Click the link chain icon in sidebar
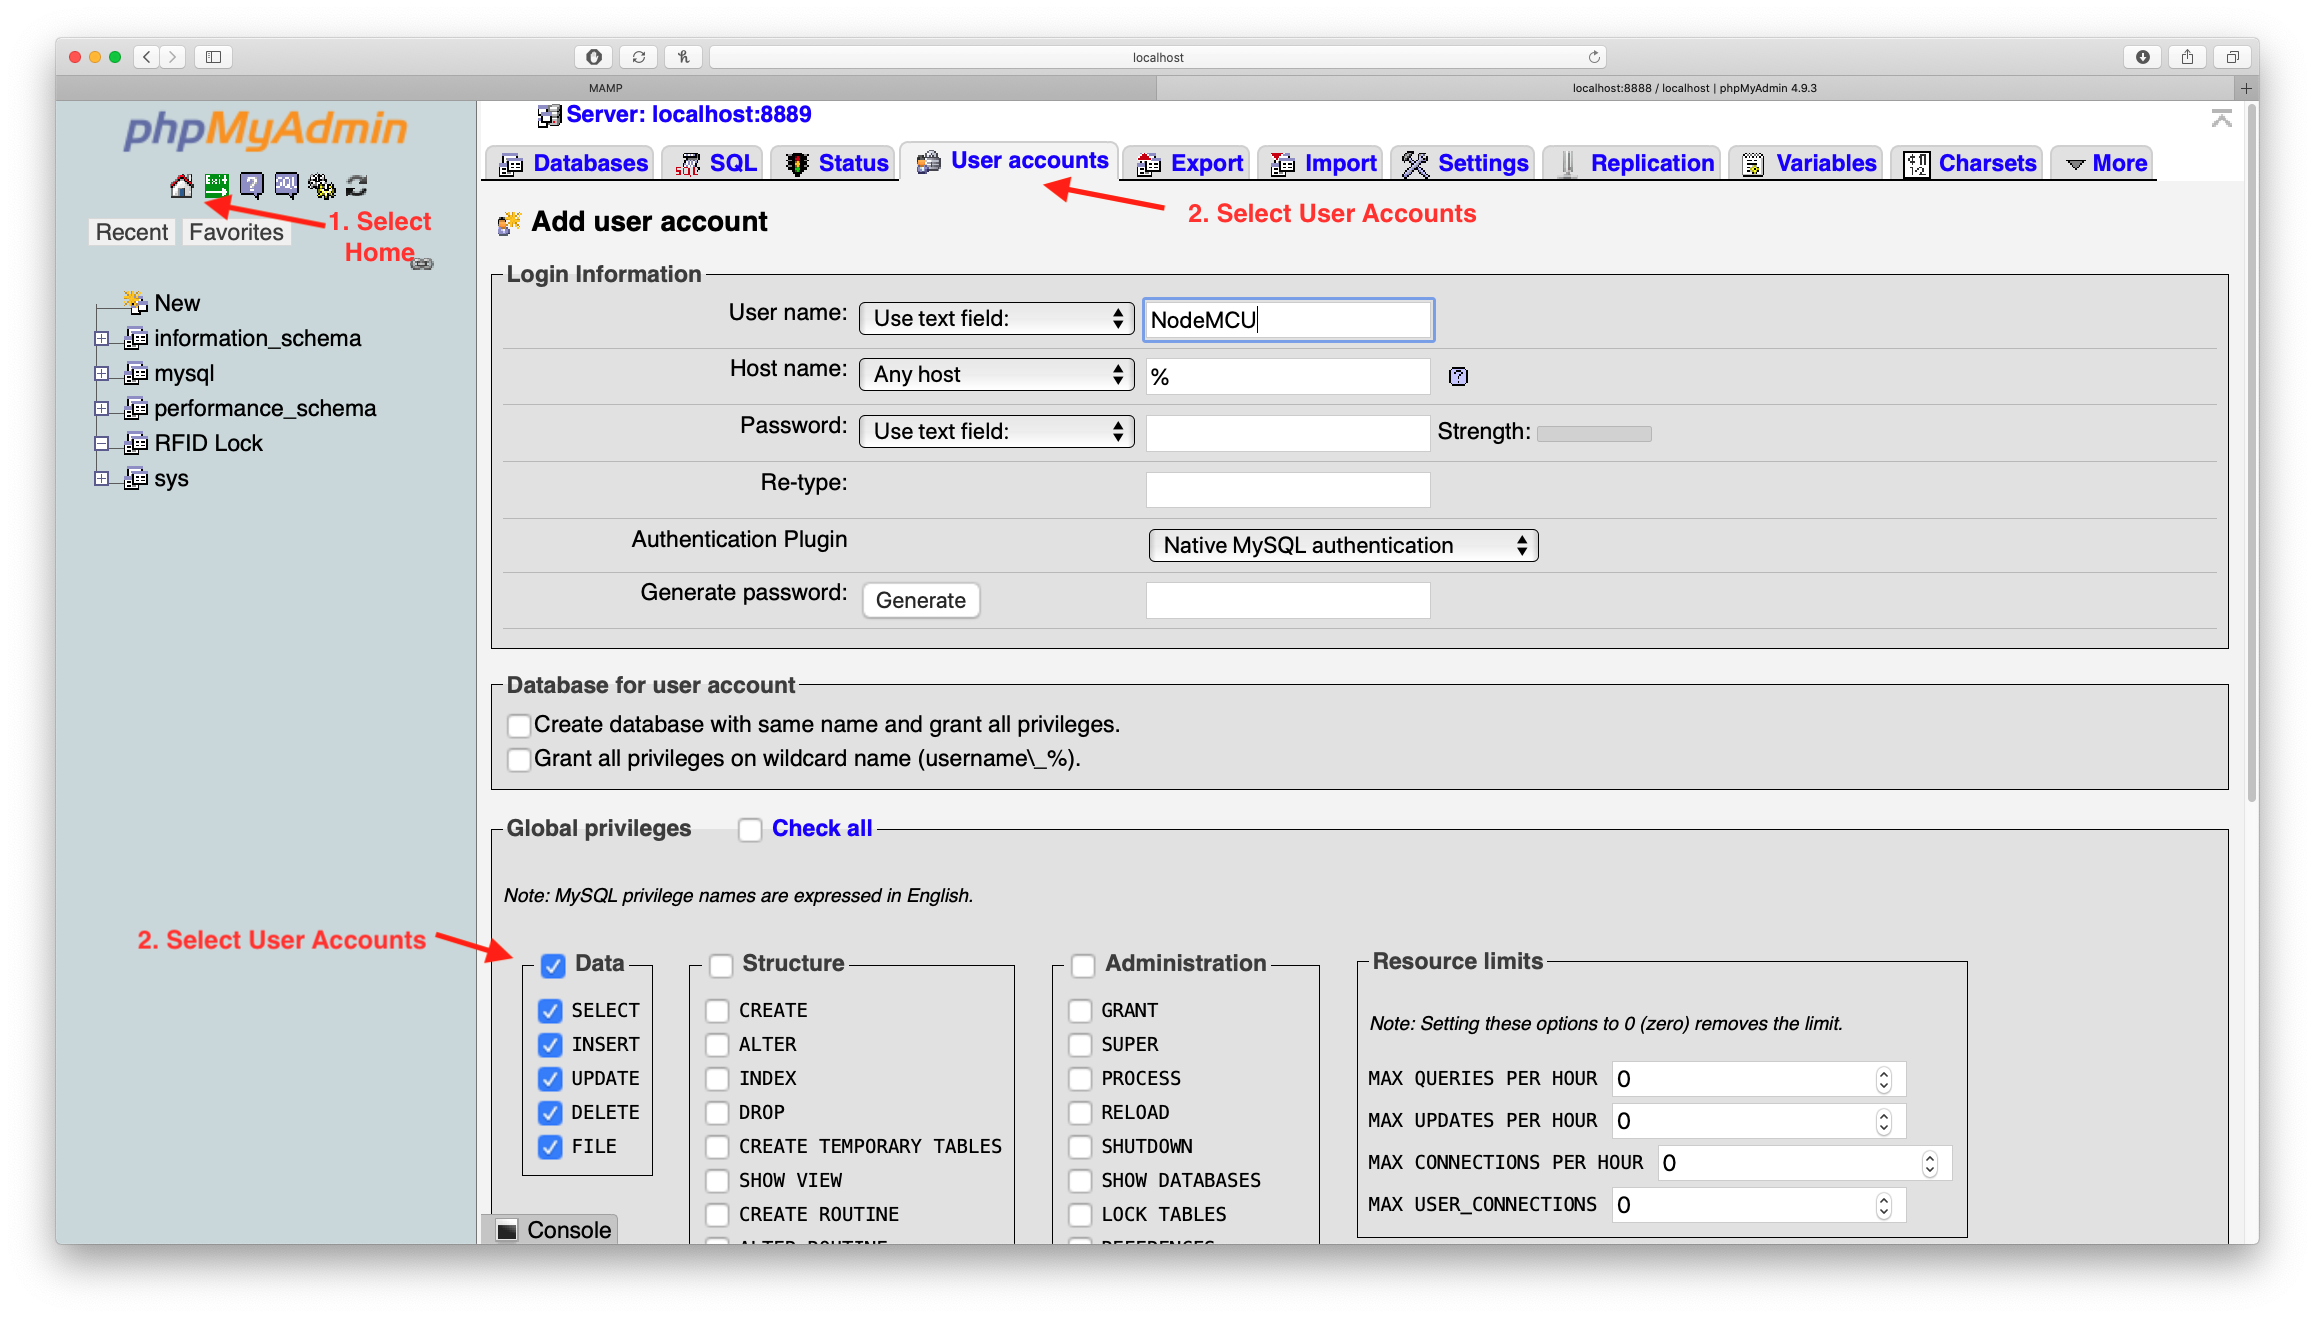Image resolution: width=2315 pixels, height=1318 pixels. [x=422, y=264]
